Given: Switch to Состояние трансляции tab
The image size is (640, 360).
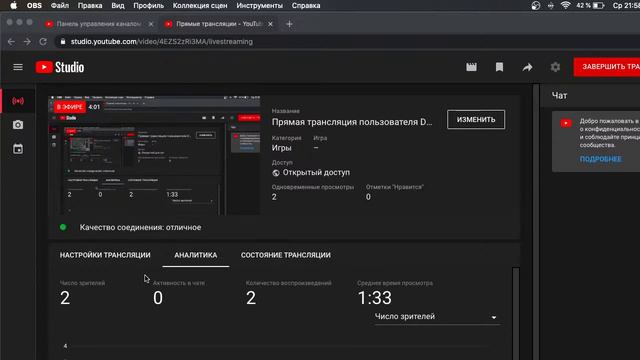Looking at the screenshot, I should point(286,255).
